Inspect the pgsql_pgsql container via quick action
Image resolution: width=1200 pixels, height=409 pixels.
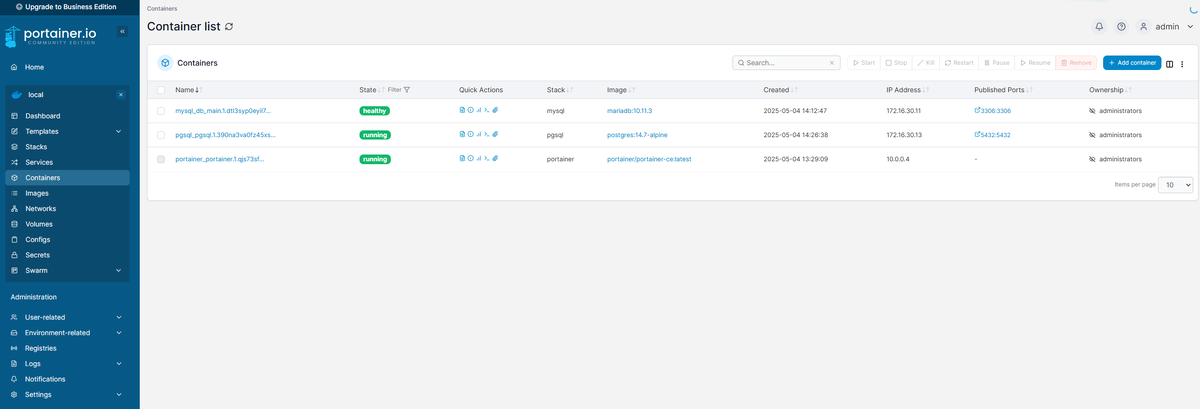(471, 134)
